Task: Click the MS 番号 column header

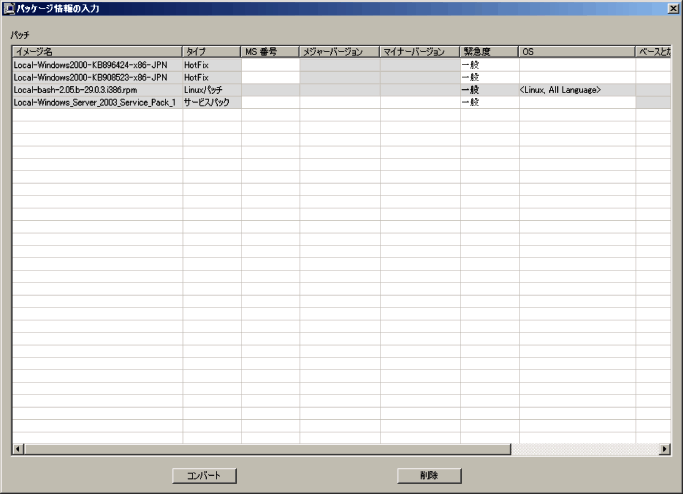Action: (270, 52)
